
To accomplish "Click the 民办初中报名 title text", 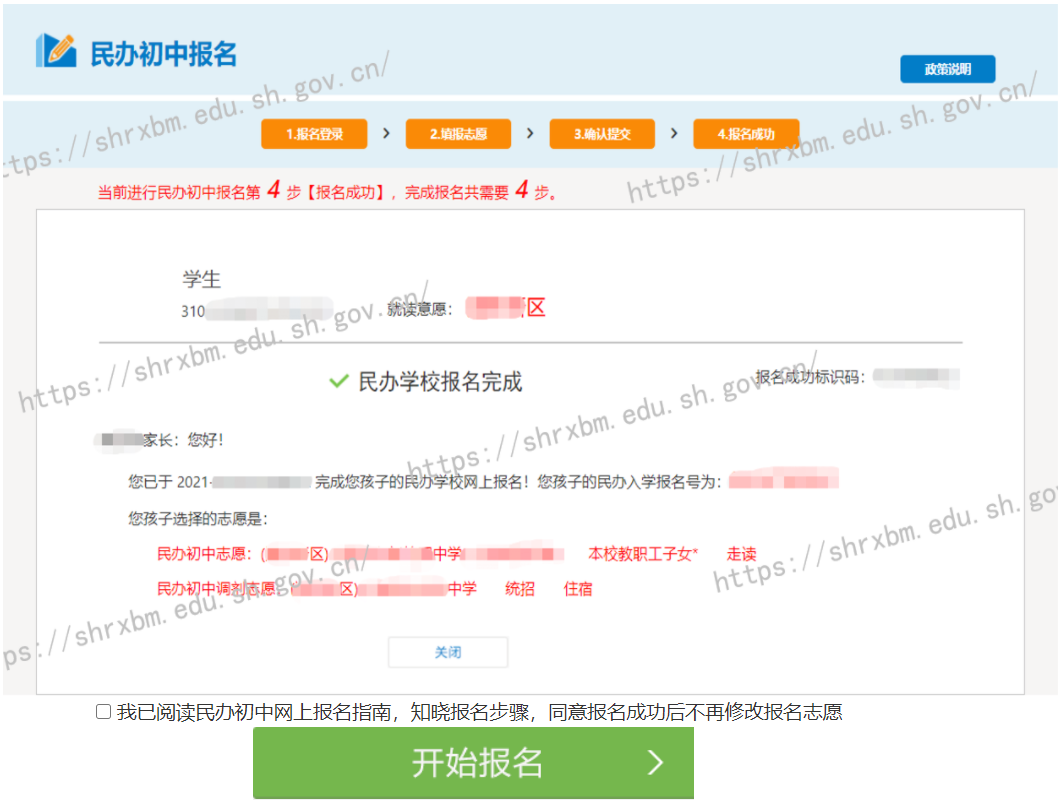I will coord(164,54).
